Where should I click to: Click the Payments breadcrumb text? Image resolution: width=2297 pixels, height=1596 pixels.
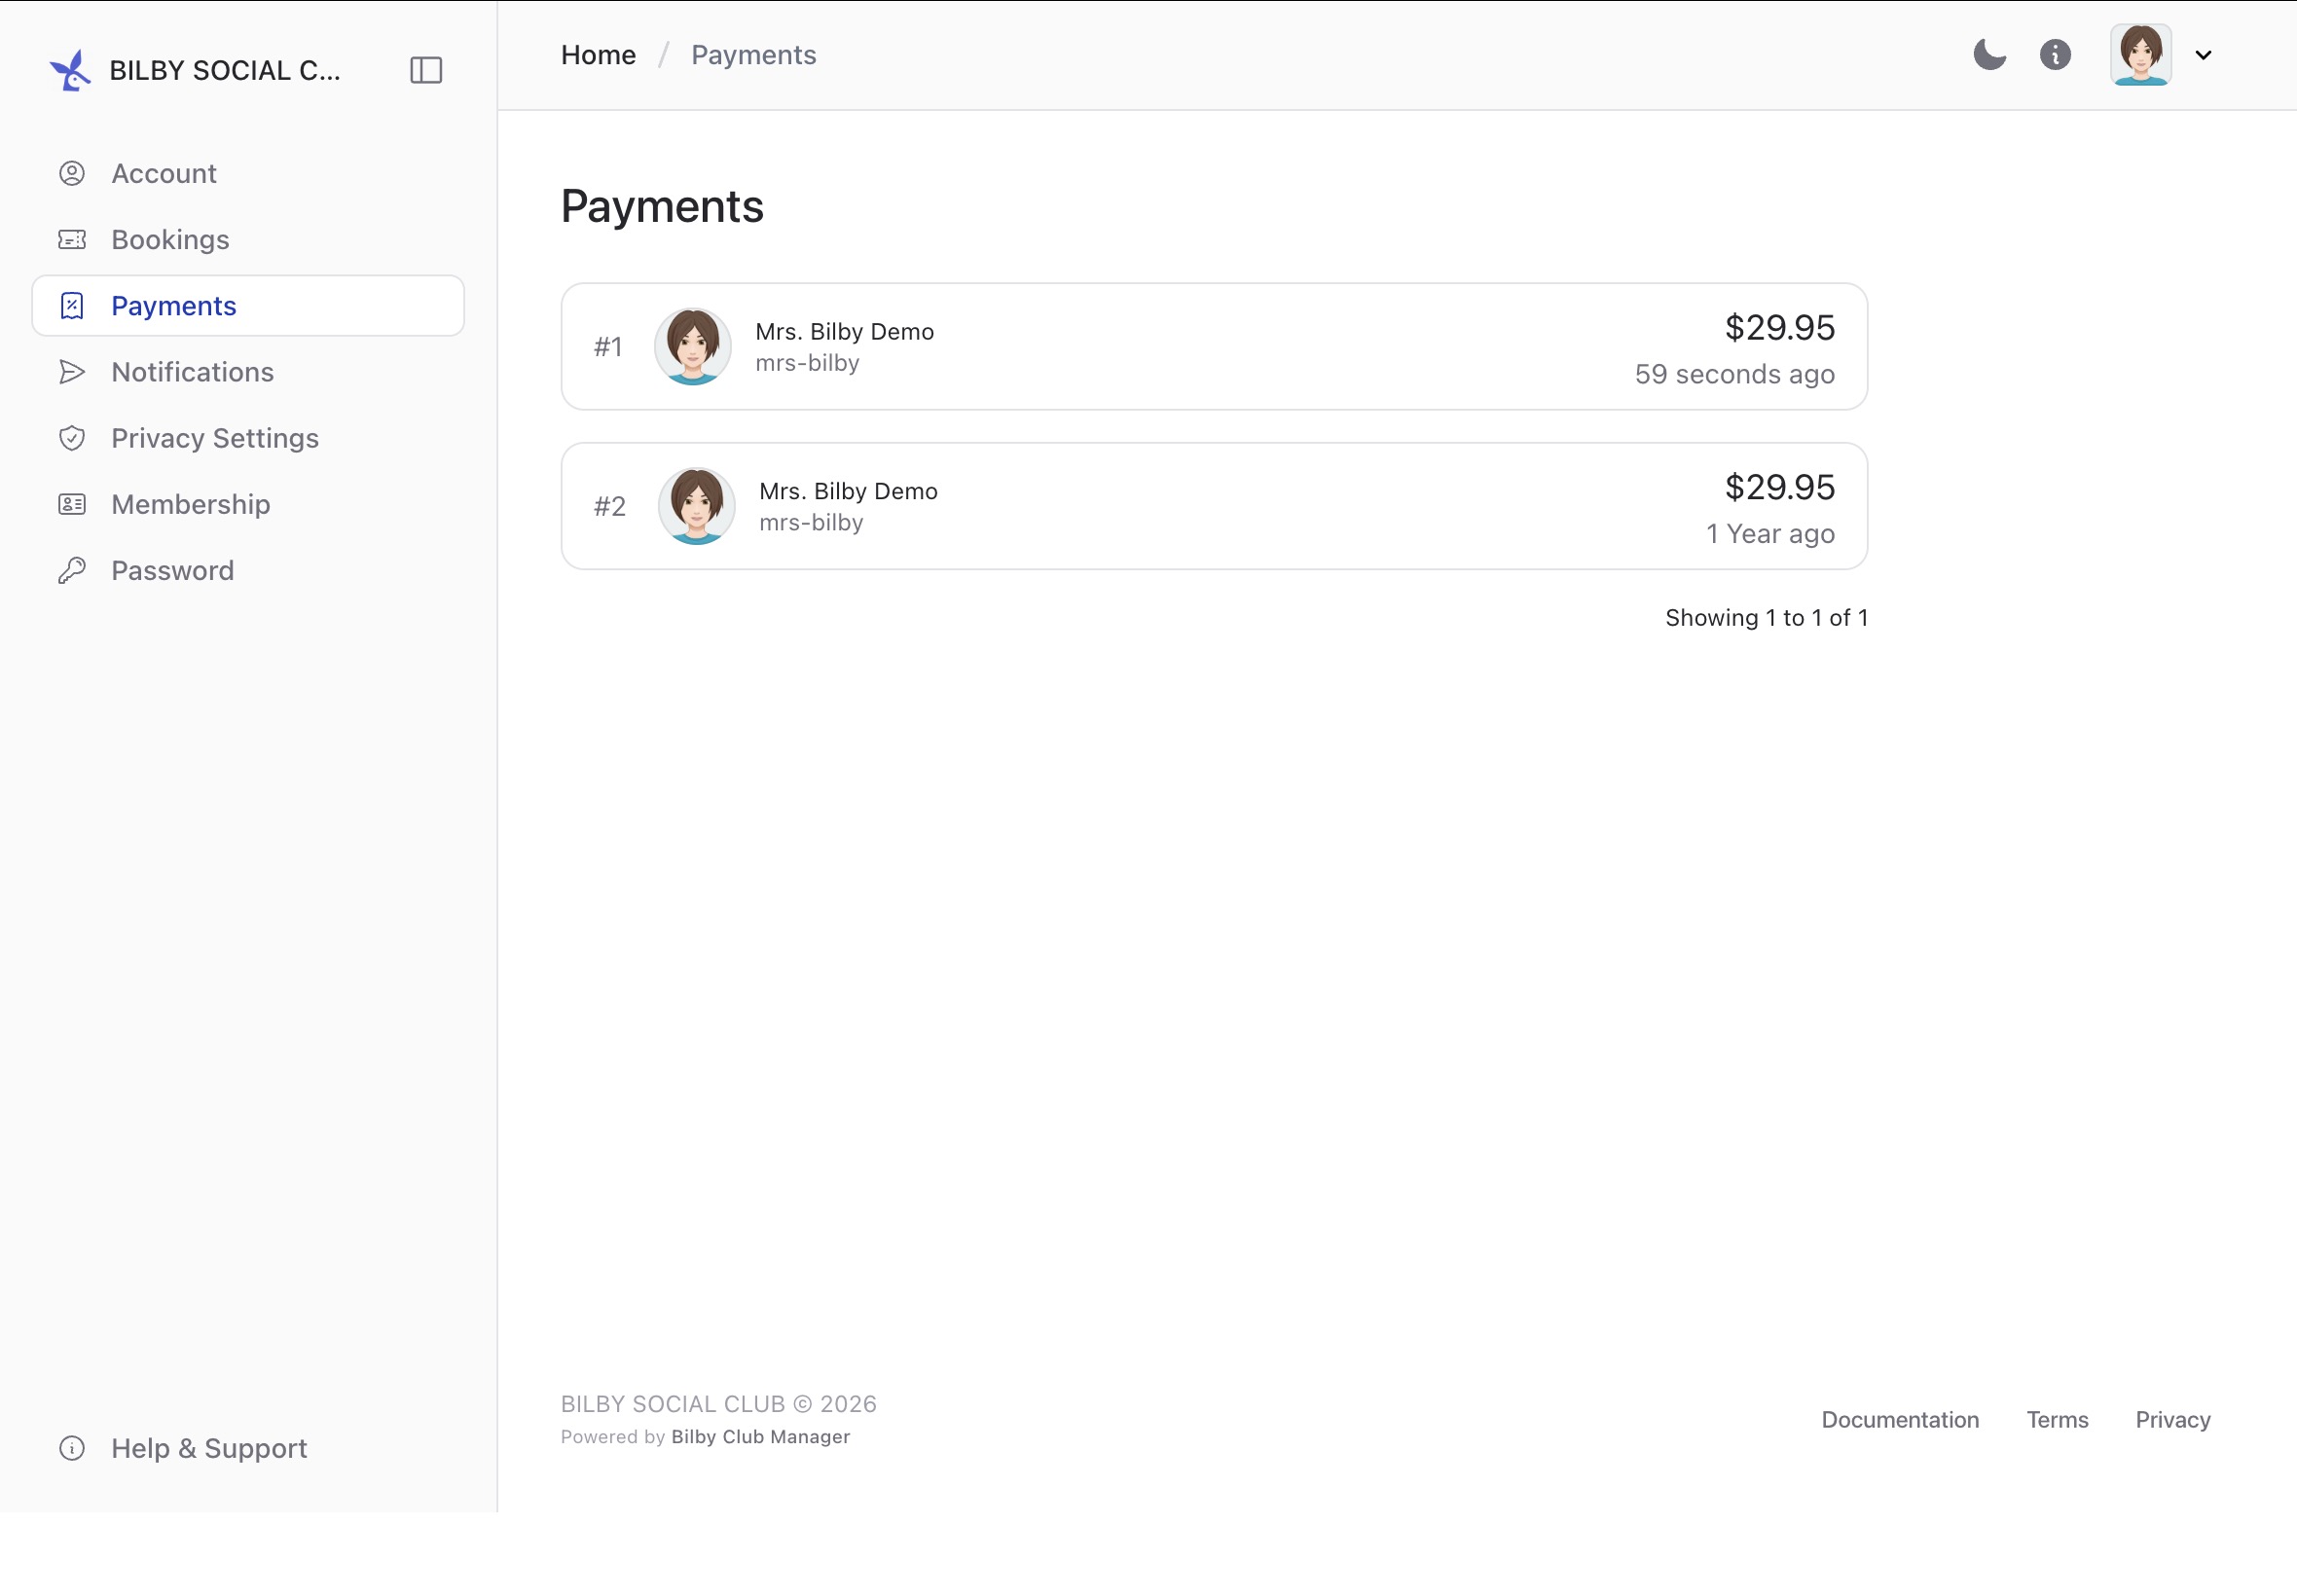(753, 55)
